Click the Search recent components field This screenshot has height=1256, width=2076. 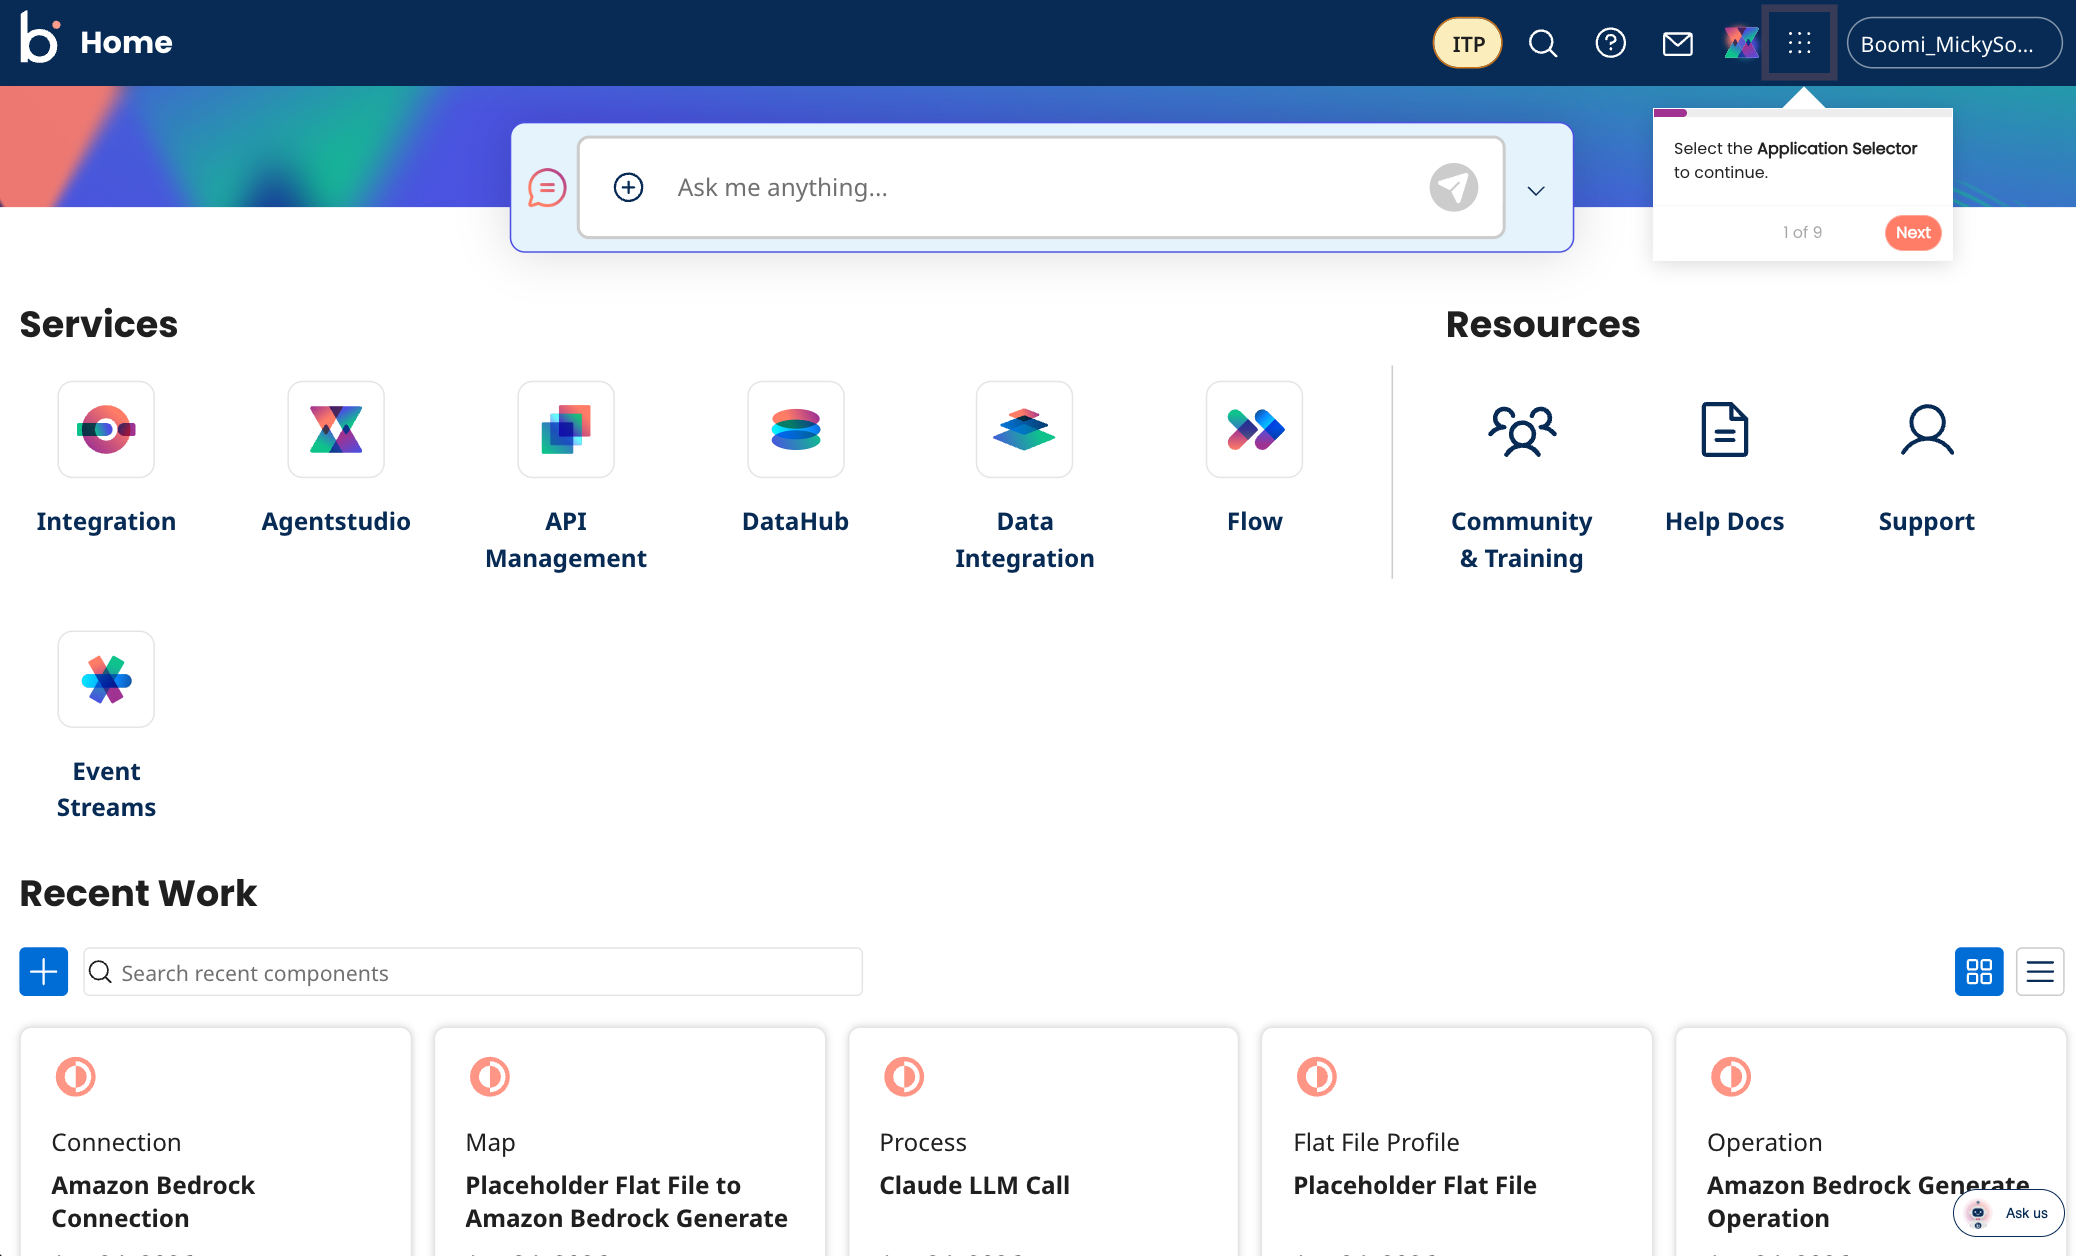[473, 972]
